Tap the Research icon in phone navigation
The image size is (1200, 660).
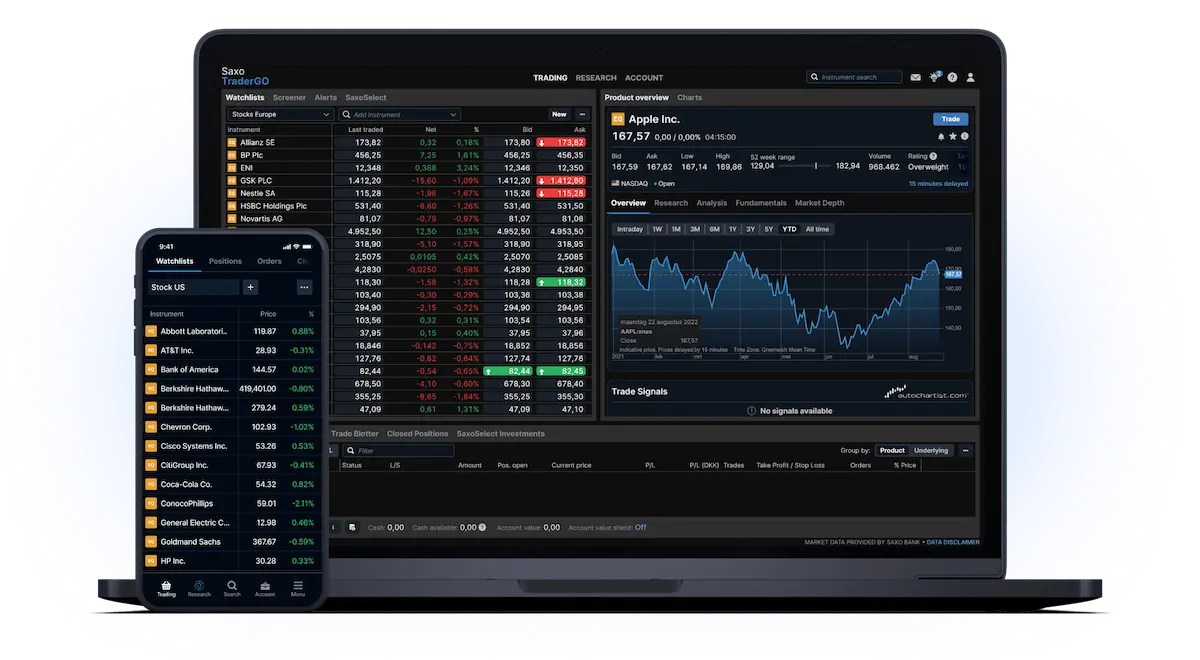pos(199,588)
